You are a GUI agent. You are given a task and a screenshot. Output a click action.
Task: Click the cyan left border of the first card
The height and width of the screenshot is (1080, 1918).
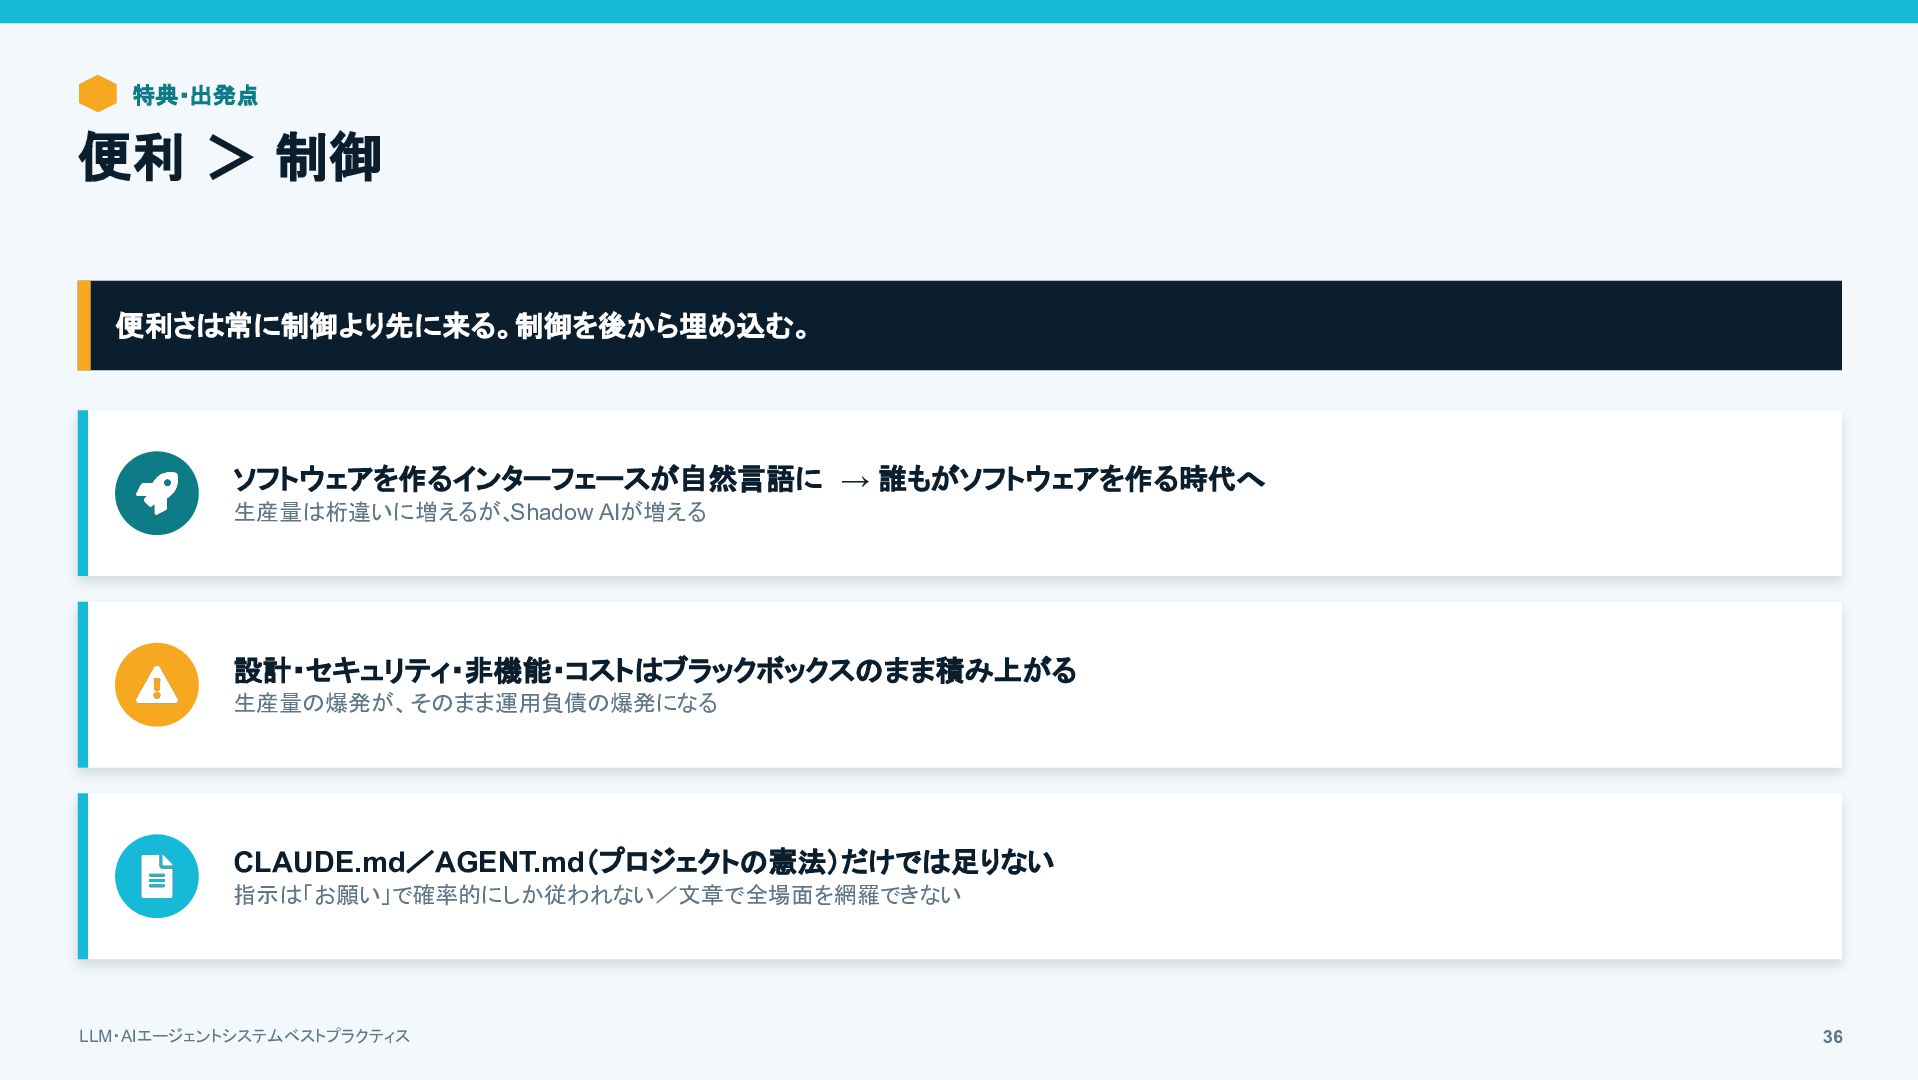click(83, 493)
